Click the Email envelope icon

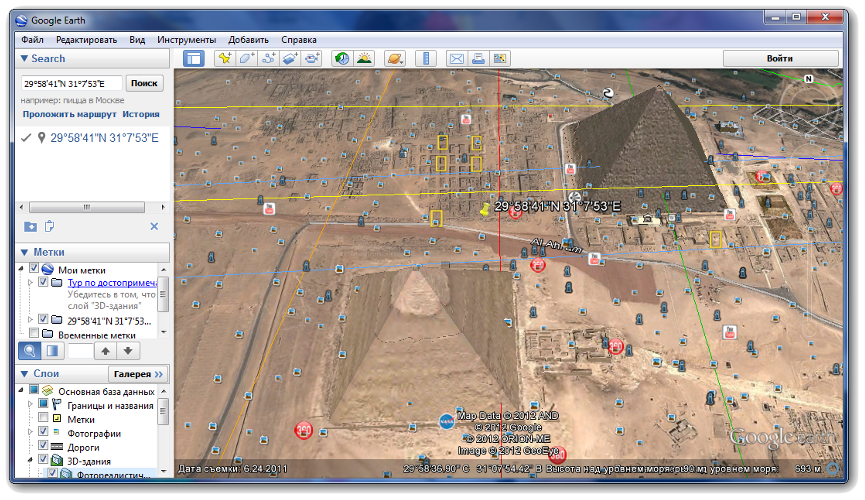click(x=456, y=59)
